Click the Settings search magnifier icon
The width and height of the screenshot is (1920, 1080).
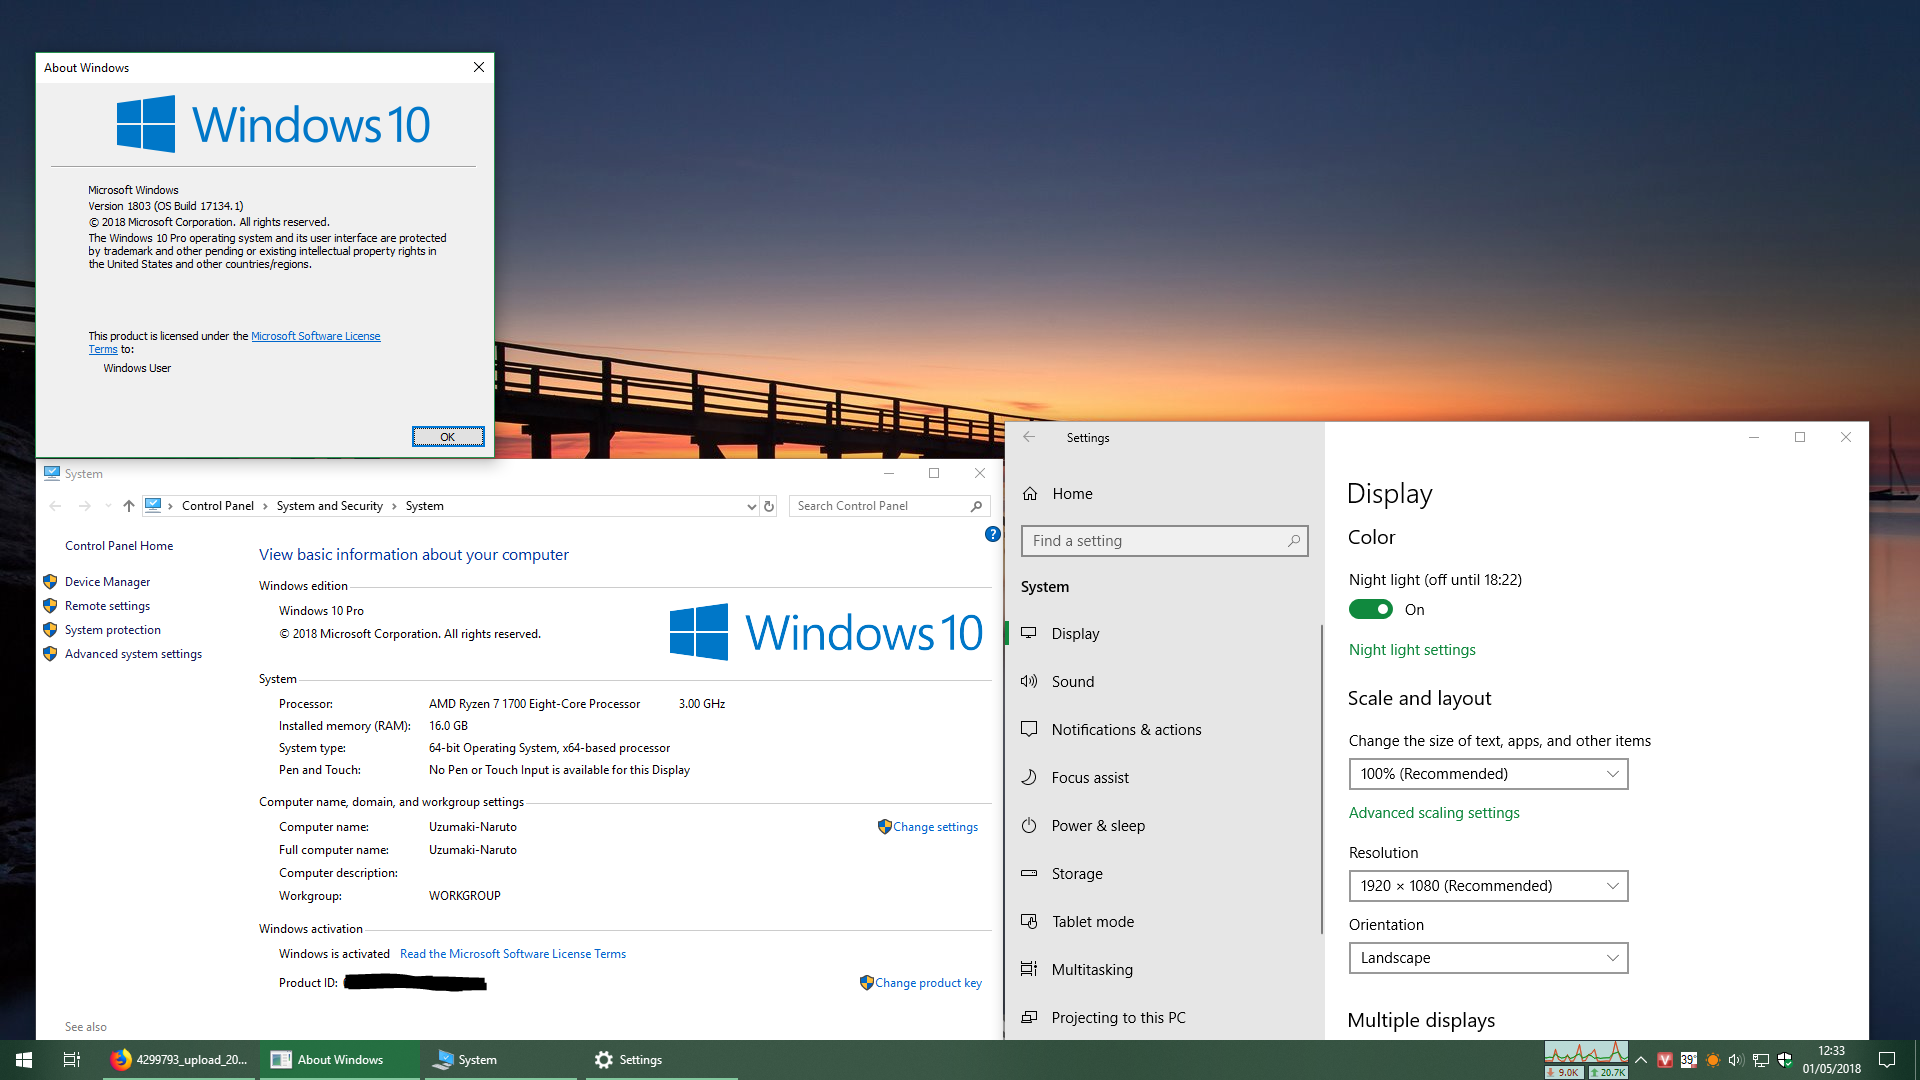(1294, 541)
